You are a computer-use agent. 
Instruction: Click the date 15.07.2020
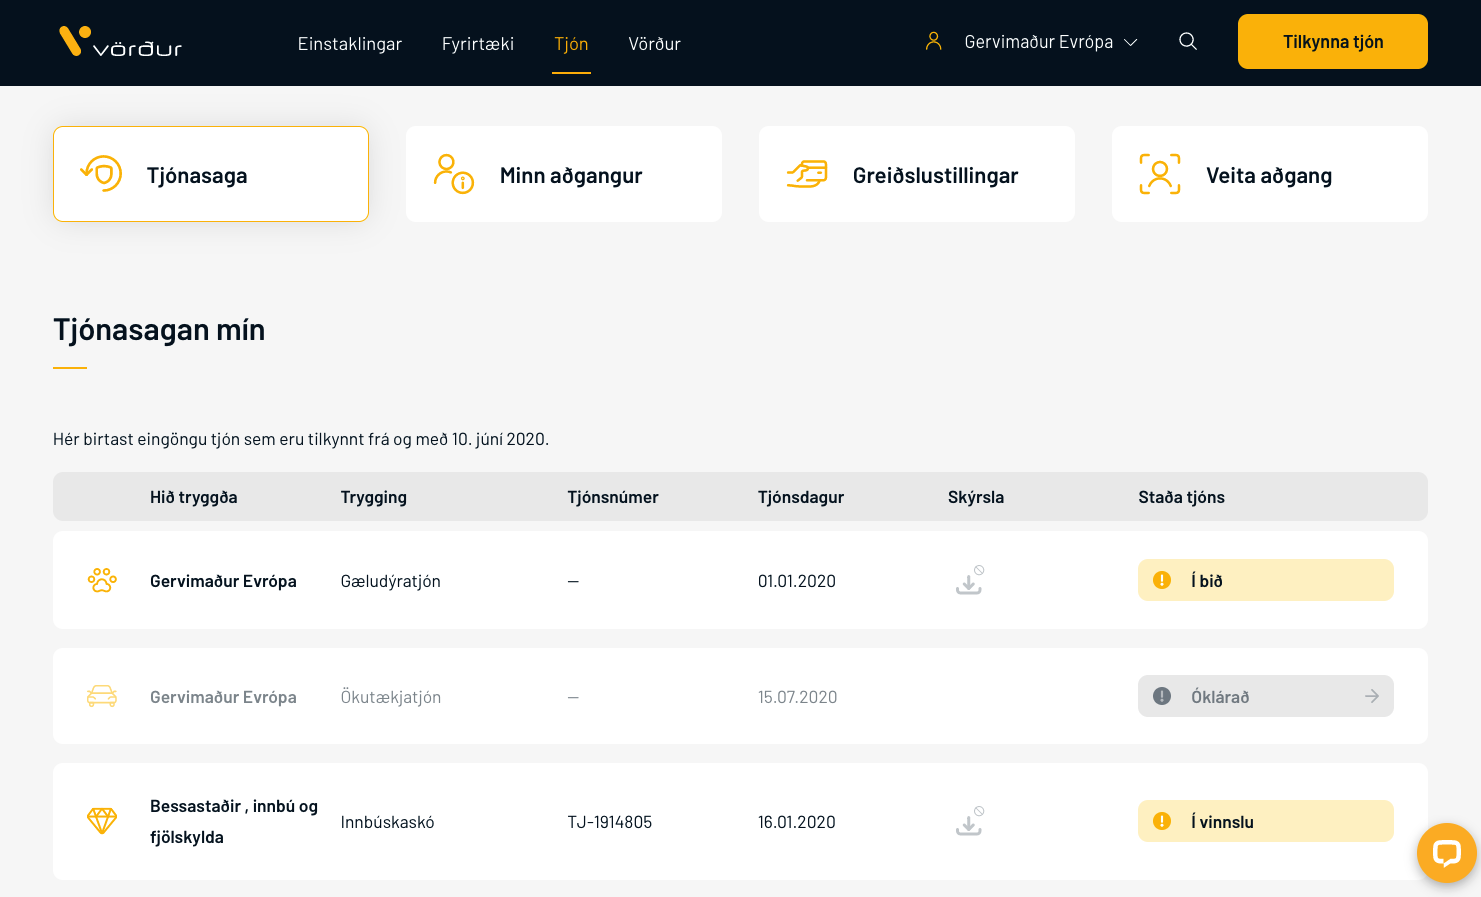[798, 697]
